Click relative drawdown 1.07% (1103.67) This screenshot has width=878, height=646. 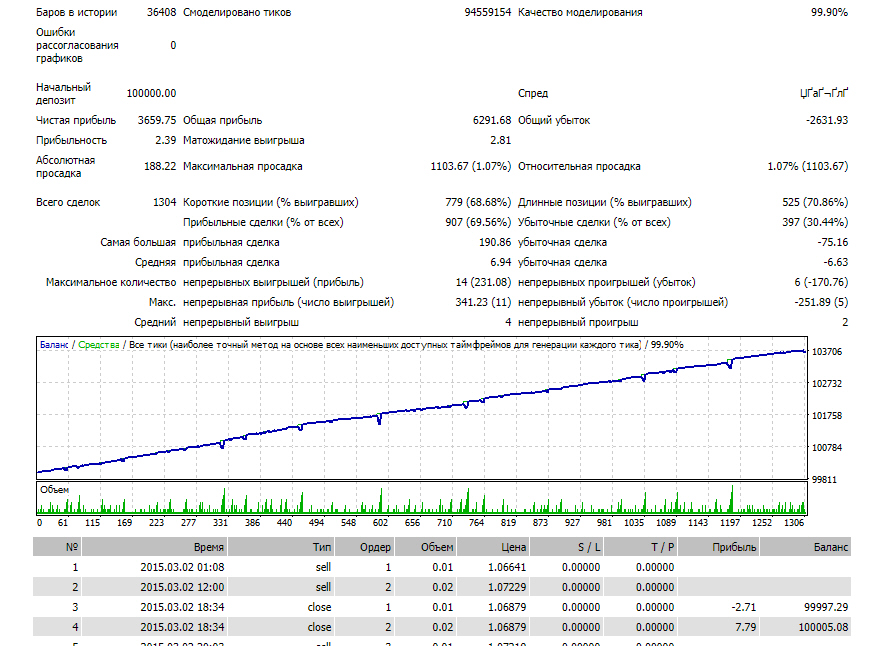click(x=807, y=166)
